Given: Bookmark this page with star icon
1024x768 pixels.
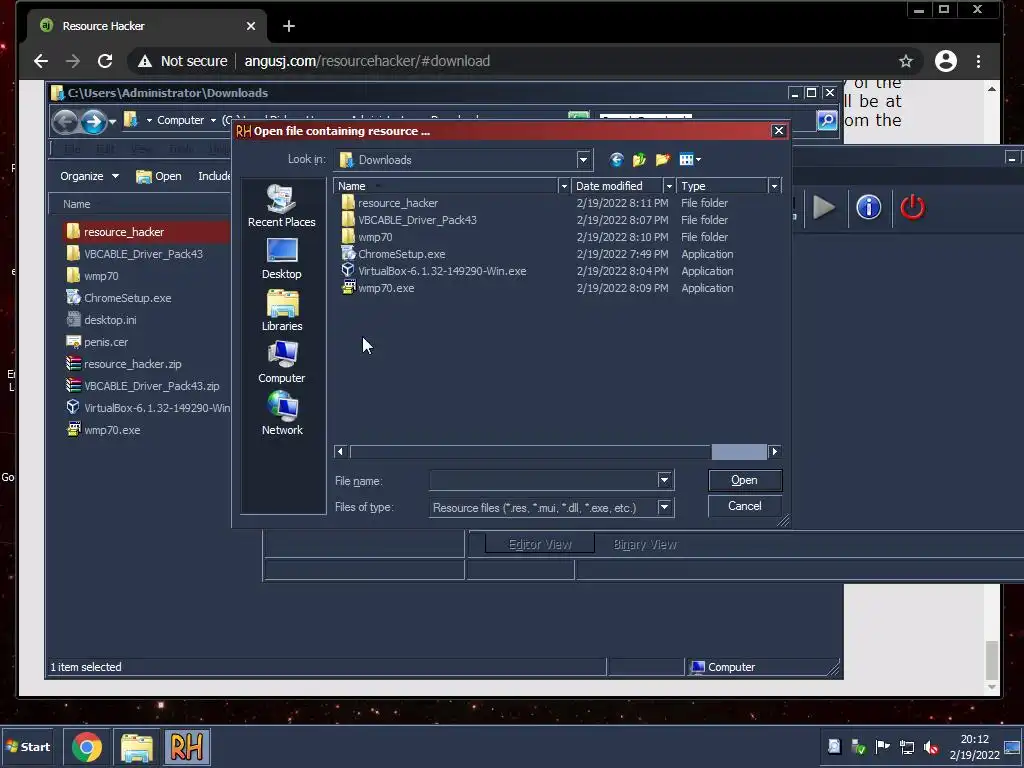Looking at the screenshot, I should [x=905, y=61].
